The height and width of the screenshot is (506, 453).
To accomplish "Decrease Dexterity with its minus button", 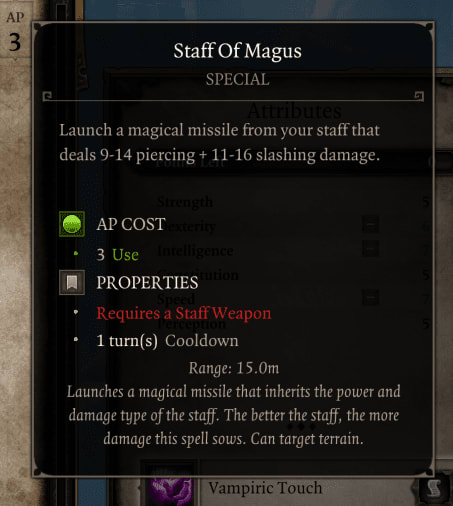I will click(370, 224).
